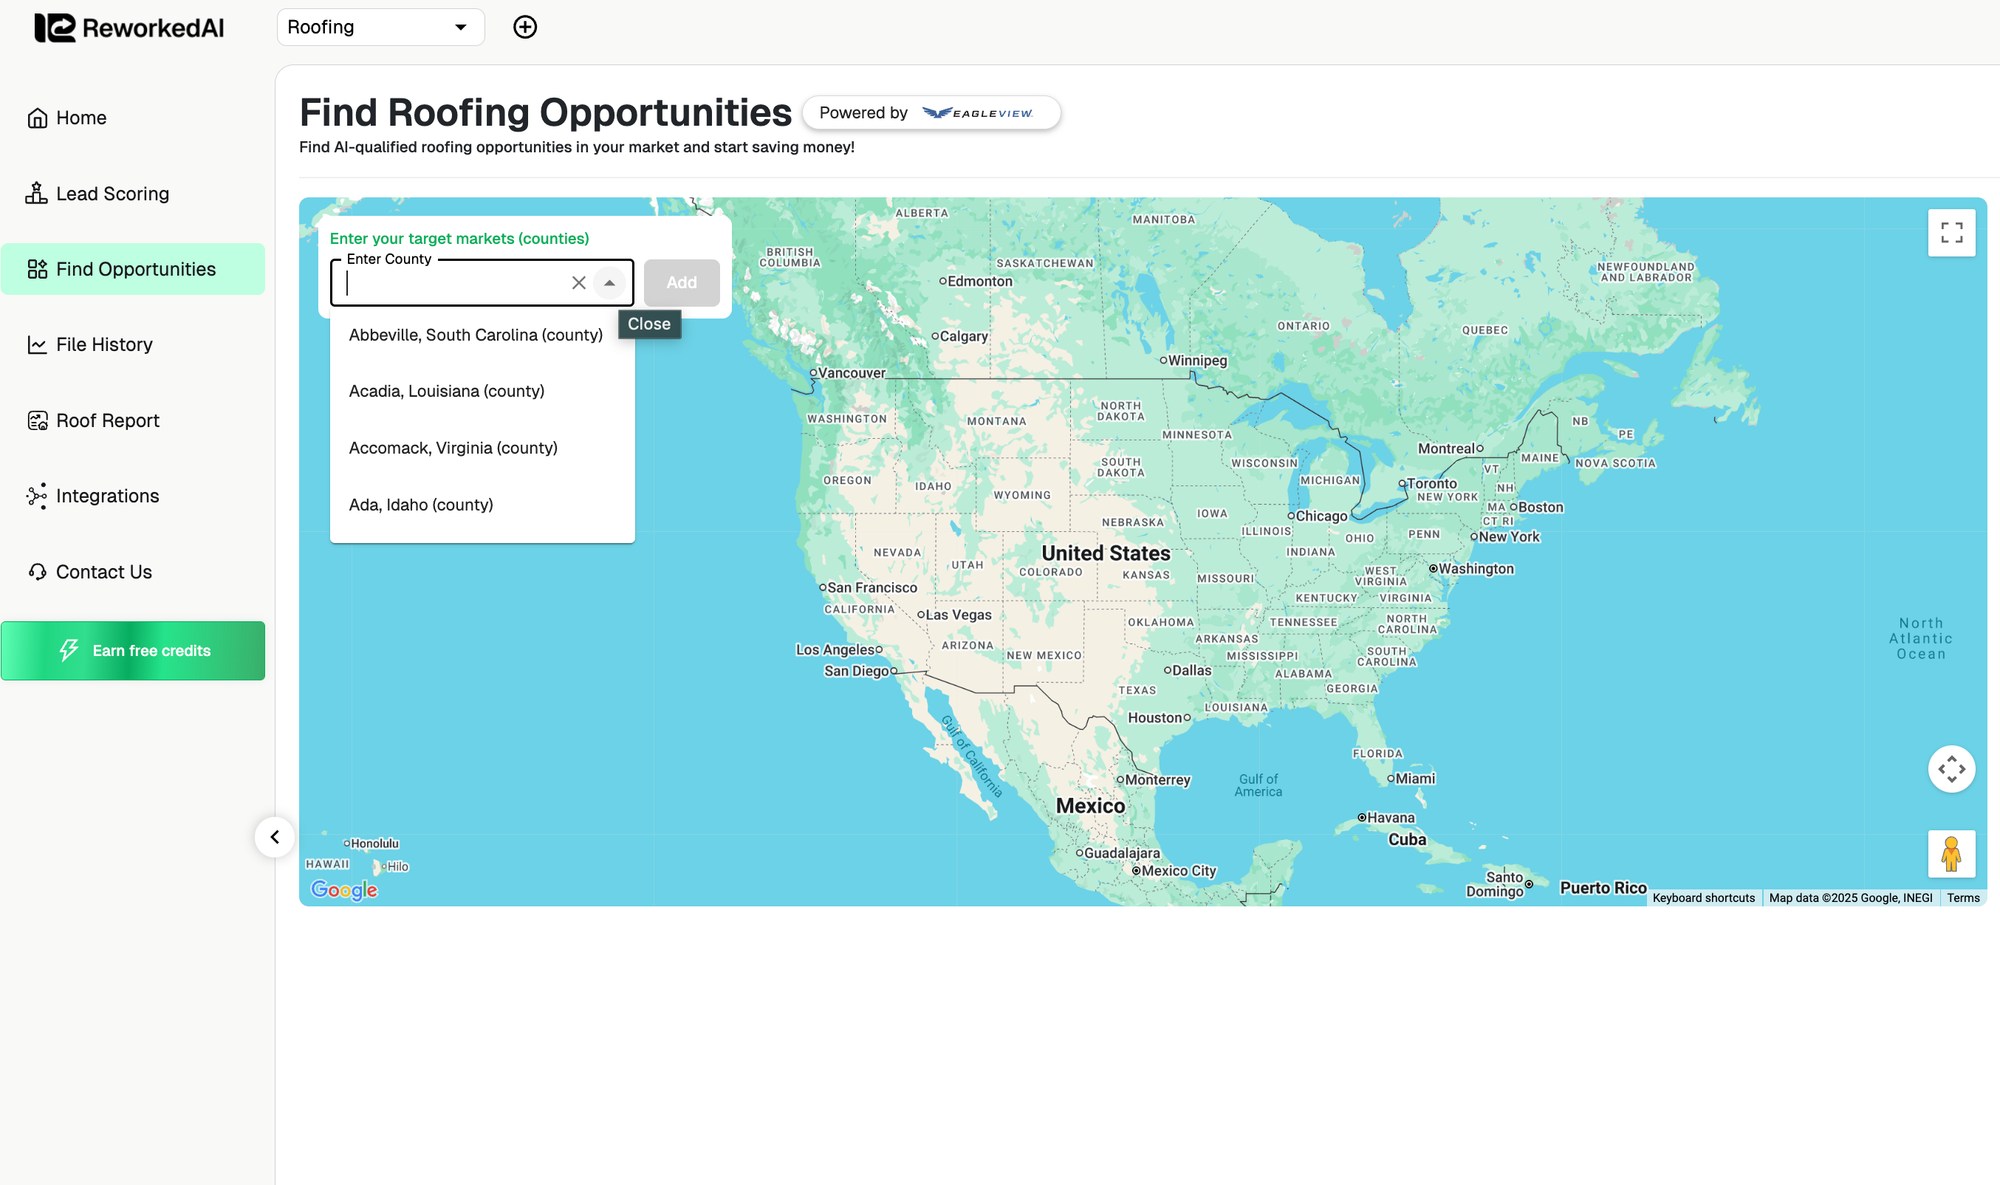Image resolution: width=2000 pixels, height=1185 pixels.
Task: Select the Street View pegman icon
Action: (1951, 854)
